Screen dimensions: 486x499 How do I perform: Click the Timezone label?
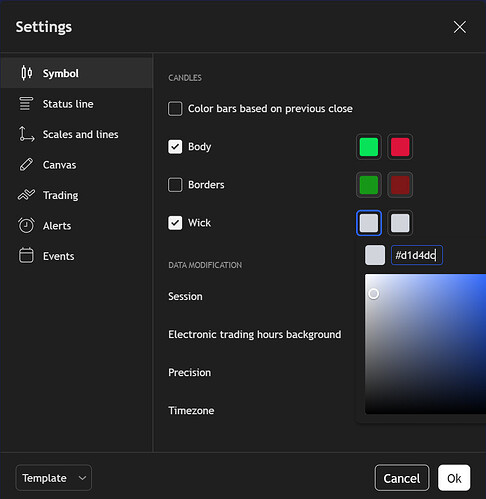[191, 410]
